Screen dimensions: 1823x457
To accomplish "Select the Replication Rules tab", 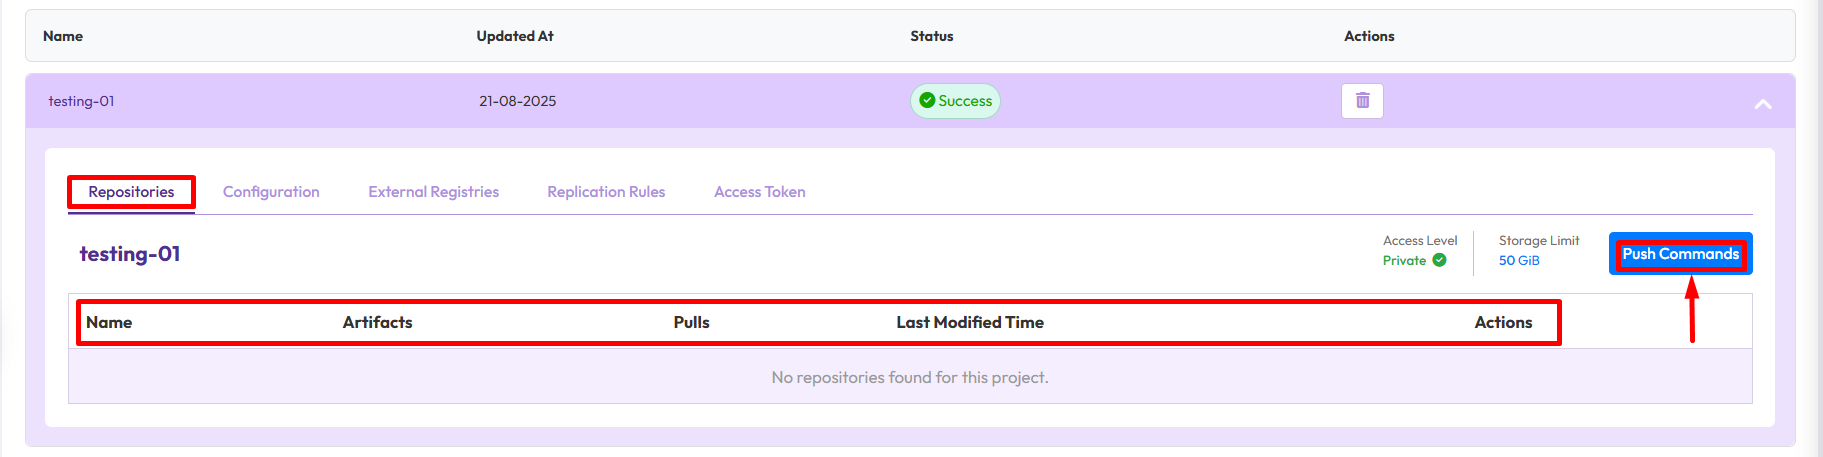I will pos(606,192).
